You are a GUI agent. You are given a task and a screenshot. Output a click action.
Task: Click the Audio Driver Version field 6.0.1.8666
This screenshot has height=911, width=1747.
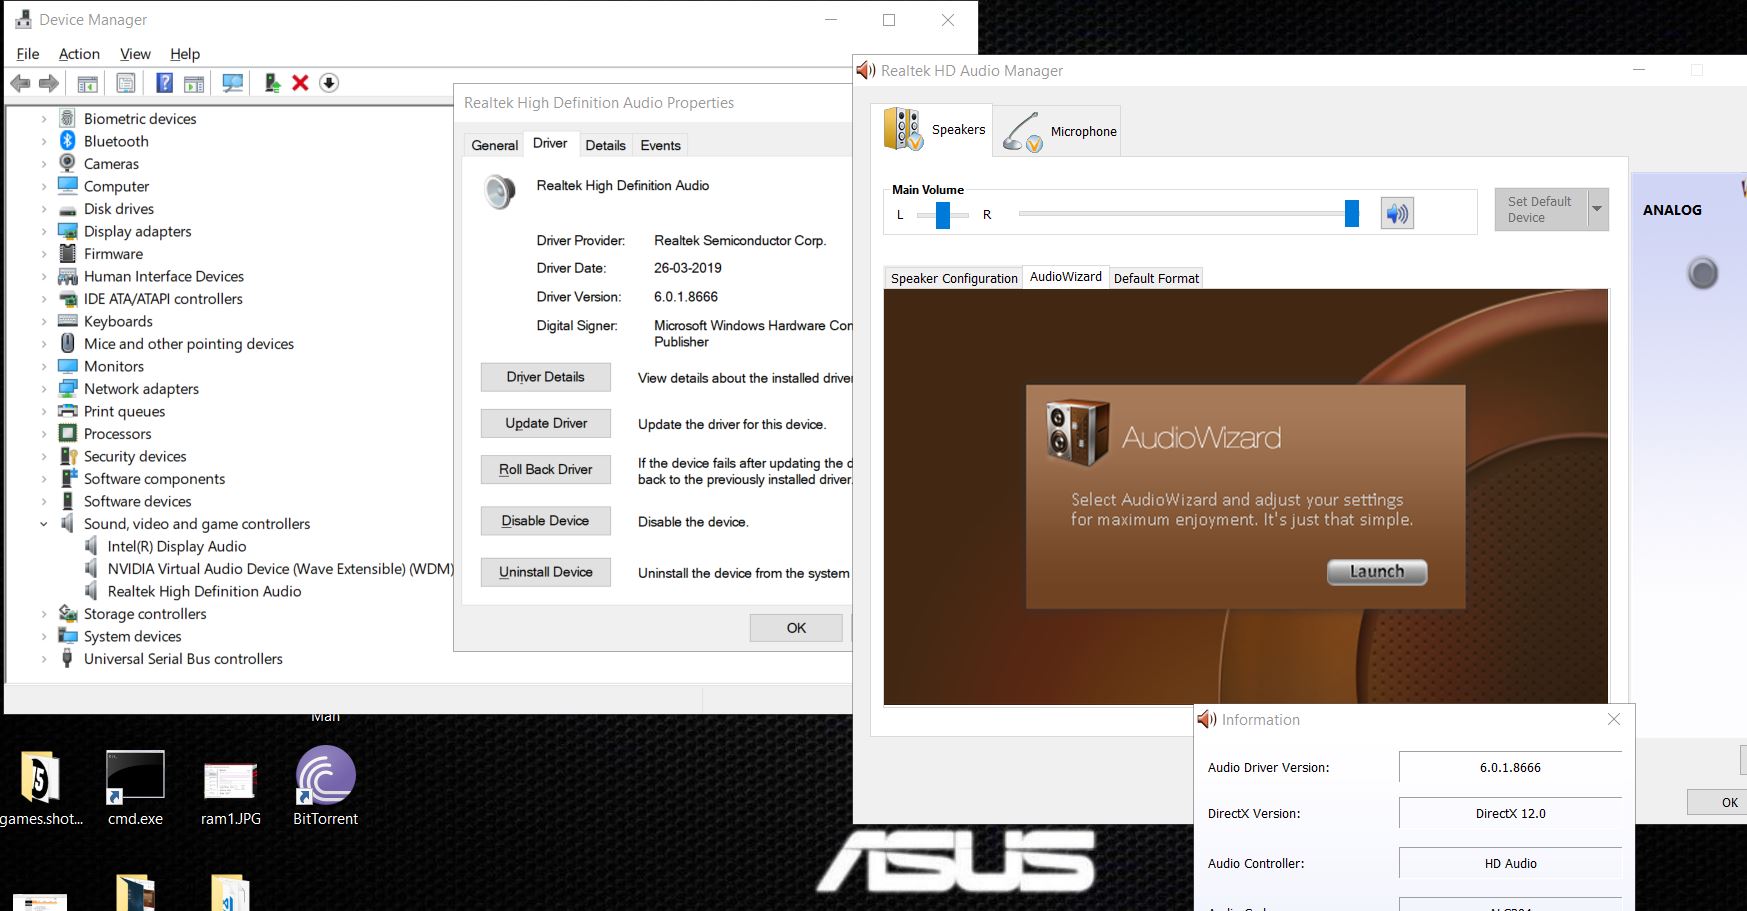coord(1510,767)
